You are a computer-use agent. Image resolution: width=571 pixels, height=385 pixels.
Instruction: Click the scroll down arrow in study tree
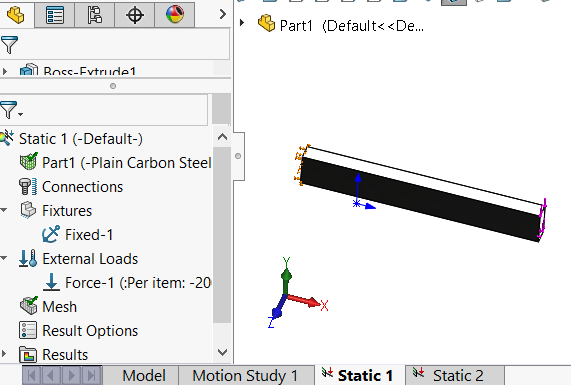222,352
